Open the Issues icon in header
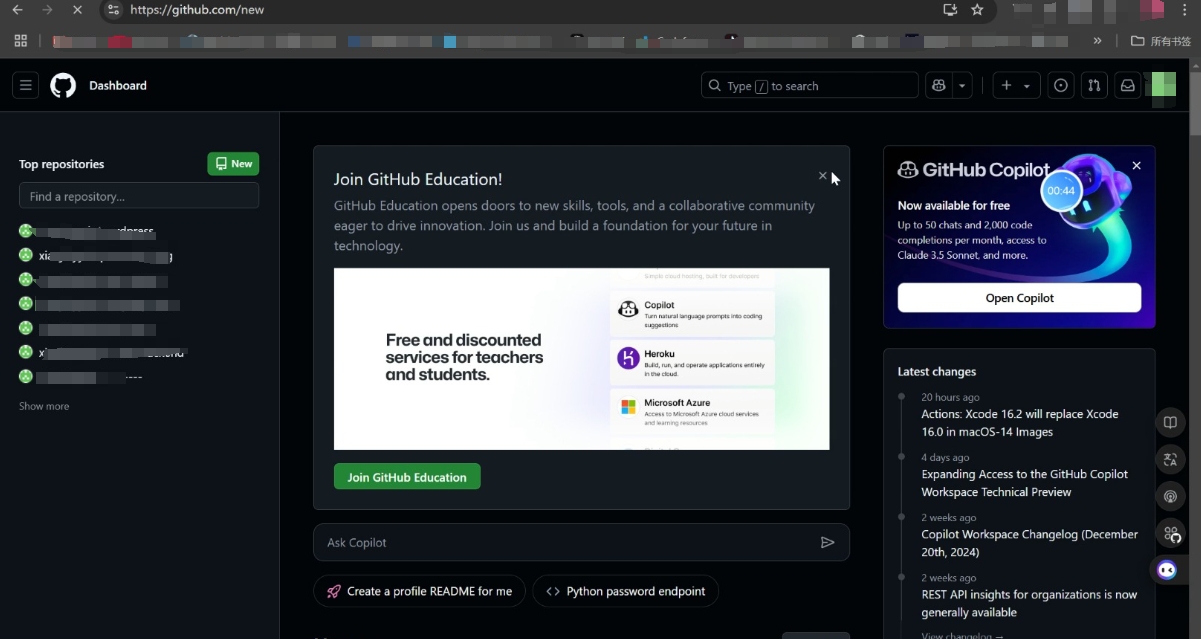 1061,86
